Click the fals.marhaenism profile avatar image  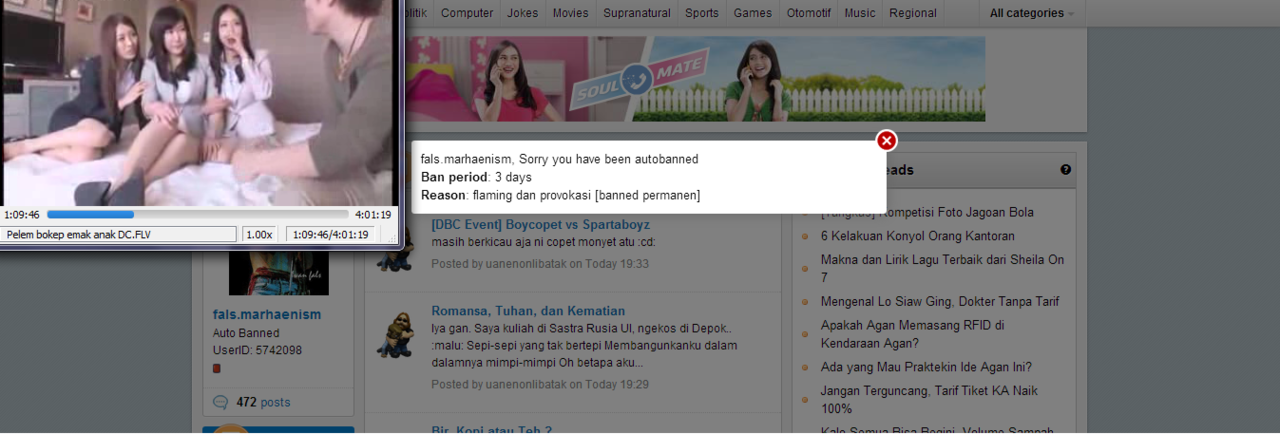coord(278,272)
